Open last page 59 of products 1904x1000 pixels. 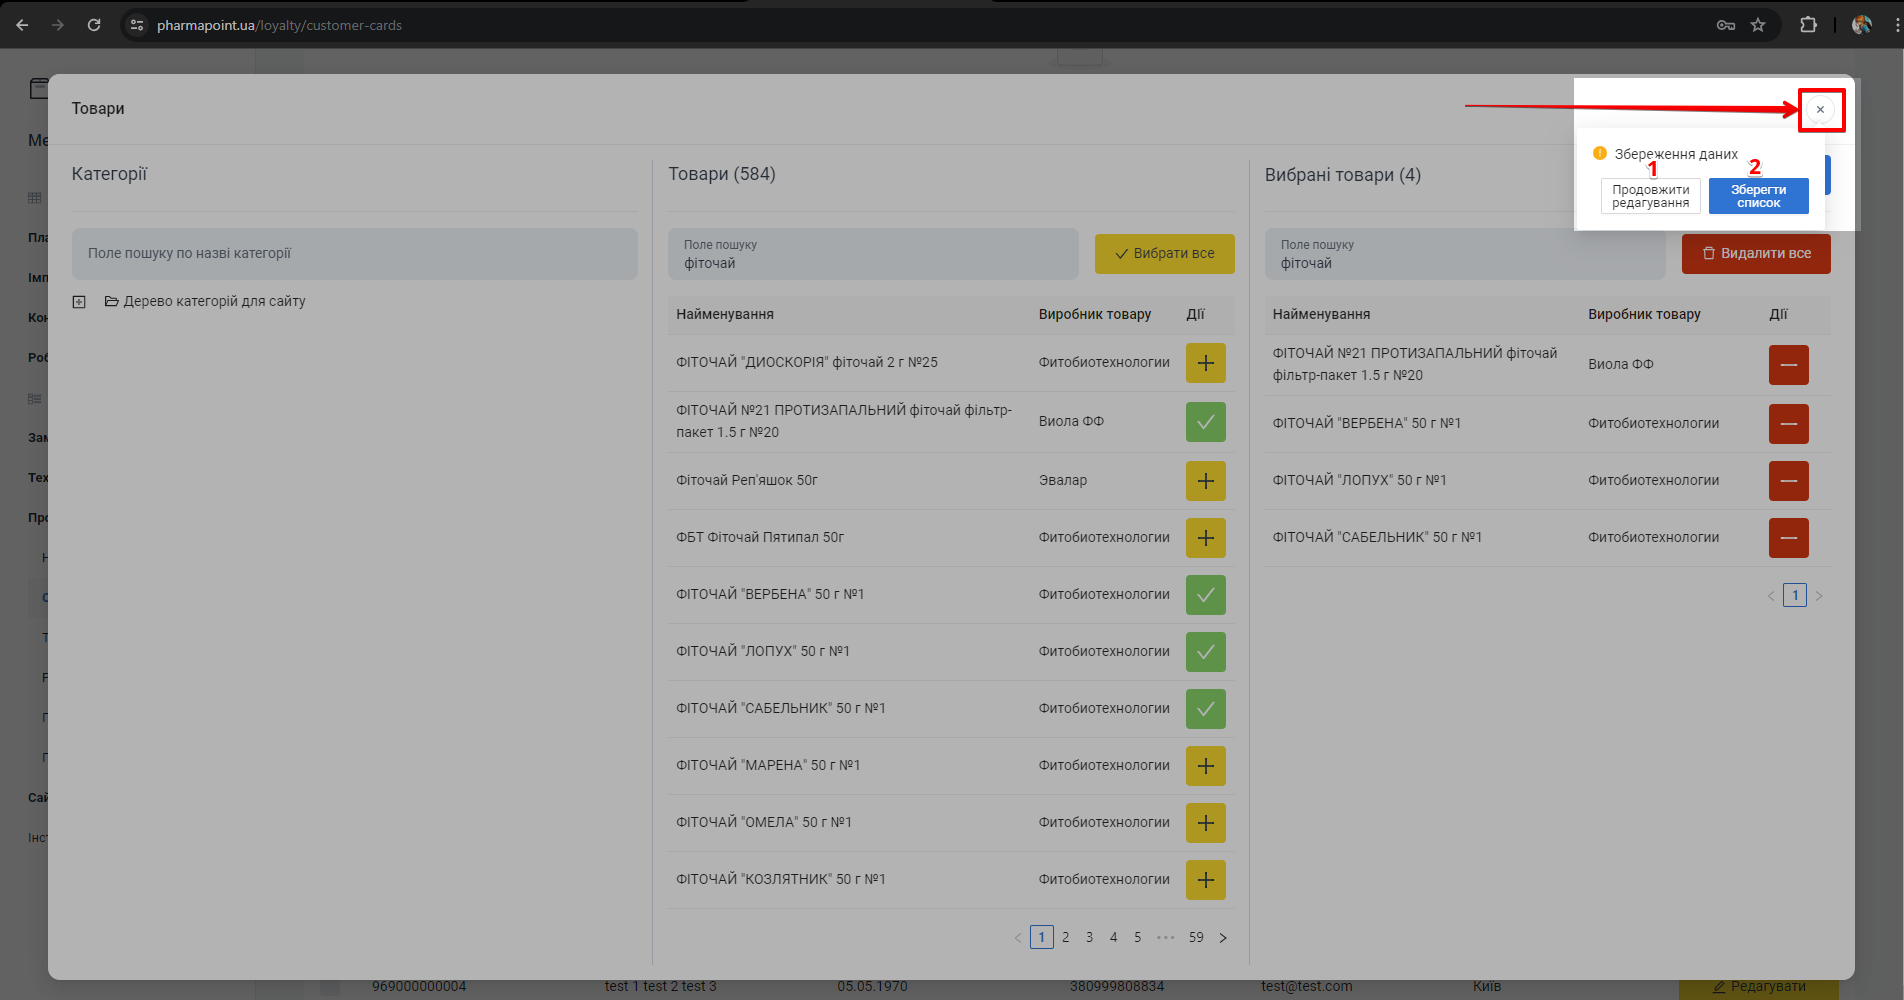point(1196,938)
